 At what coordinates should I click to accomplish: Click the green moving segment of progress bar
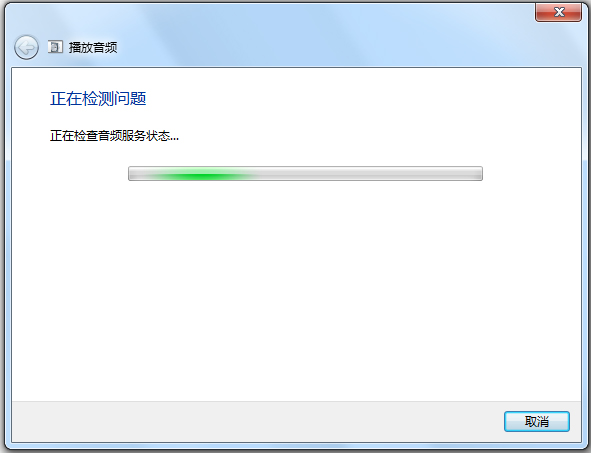200,174
